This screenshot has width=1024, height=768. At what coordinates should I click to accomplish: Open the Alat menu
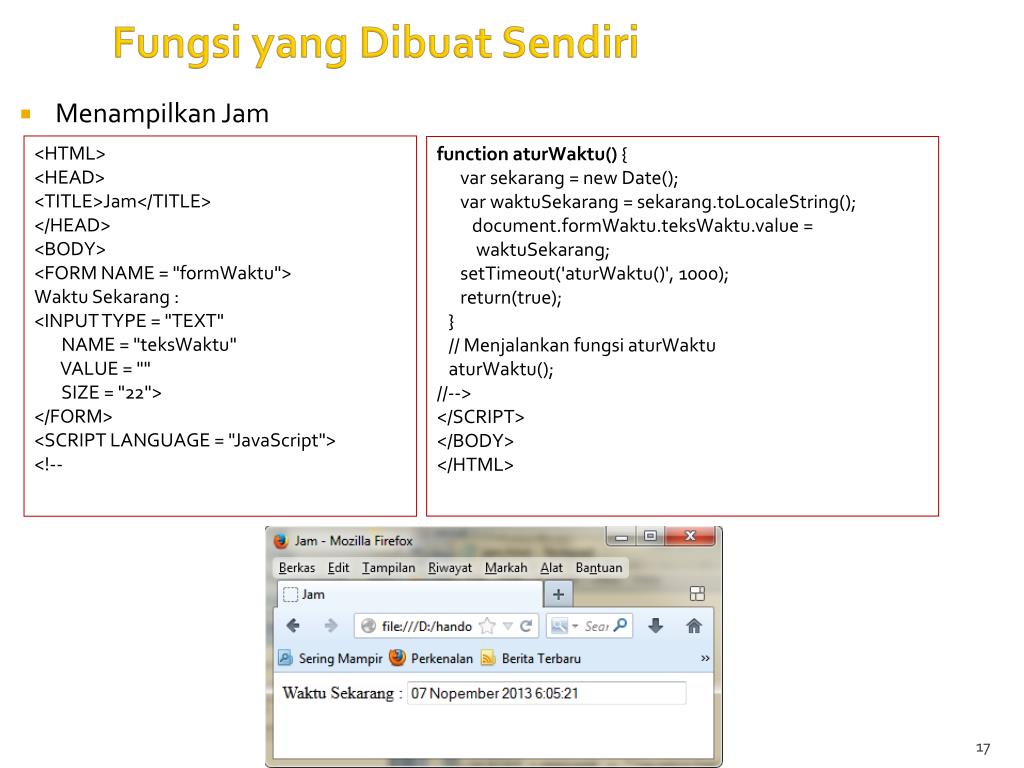point(551,568)
